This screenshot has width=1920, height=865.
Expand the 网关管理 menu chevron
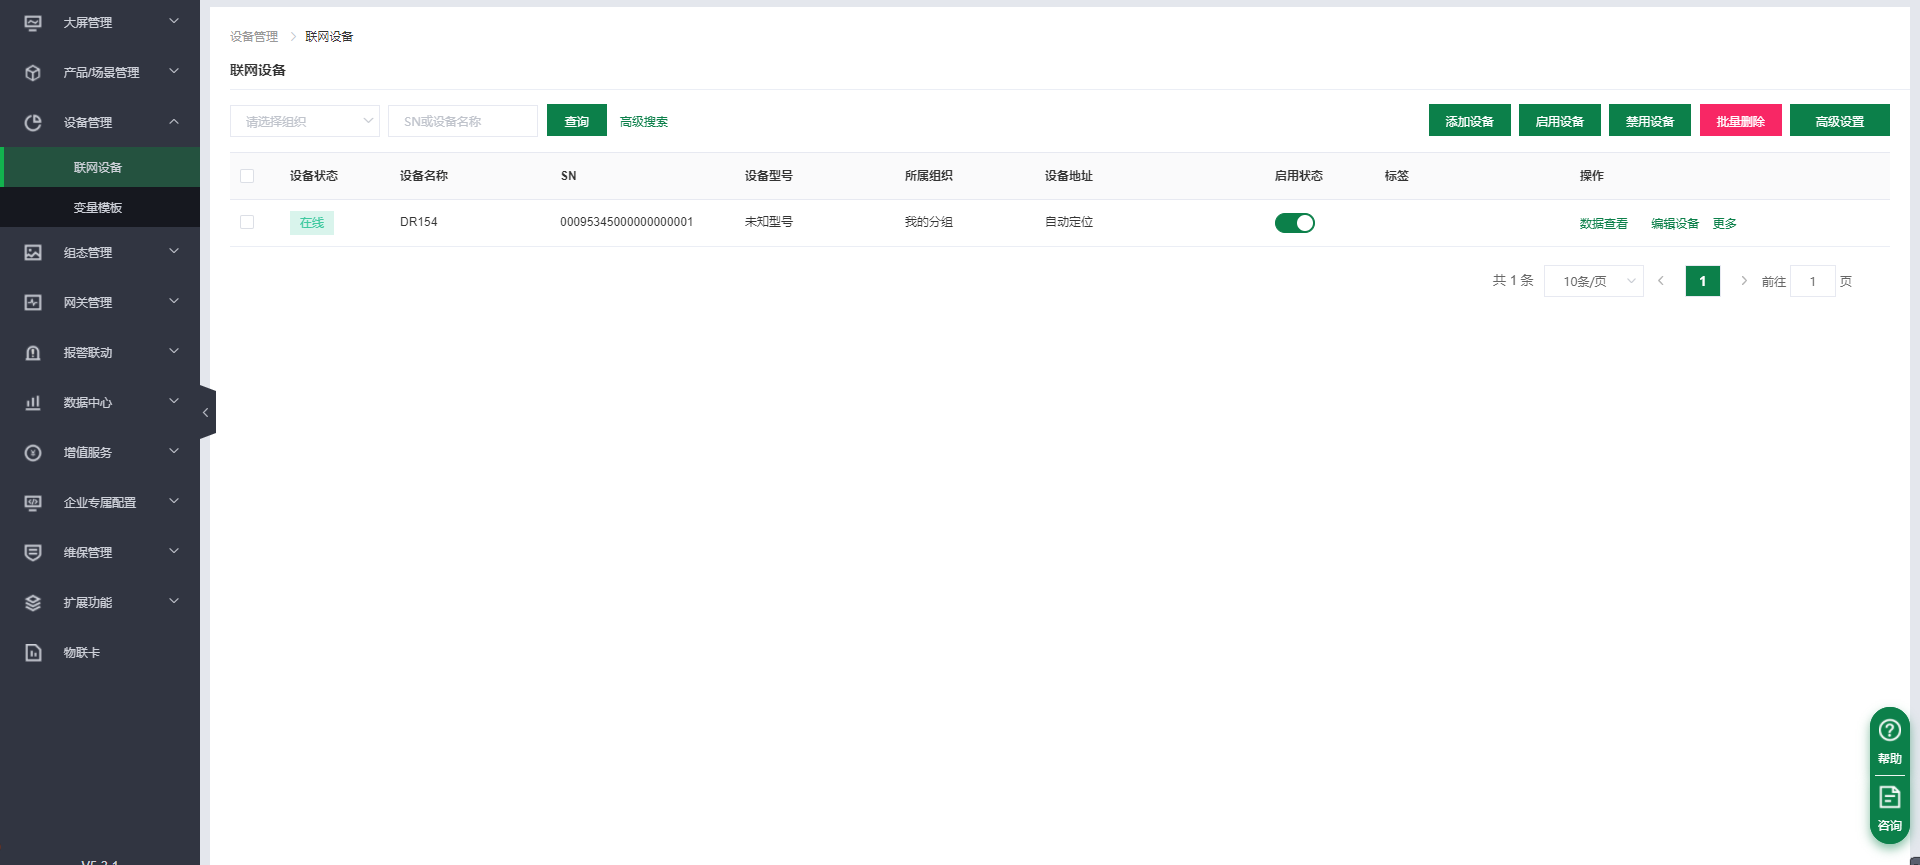pyautogui.click(x=174, y=301)
